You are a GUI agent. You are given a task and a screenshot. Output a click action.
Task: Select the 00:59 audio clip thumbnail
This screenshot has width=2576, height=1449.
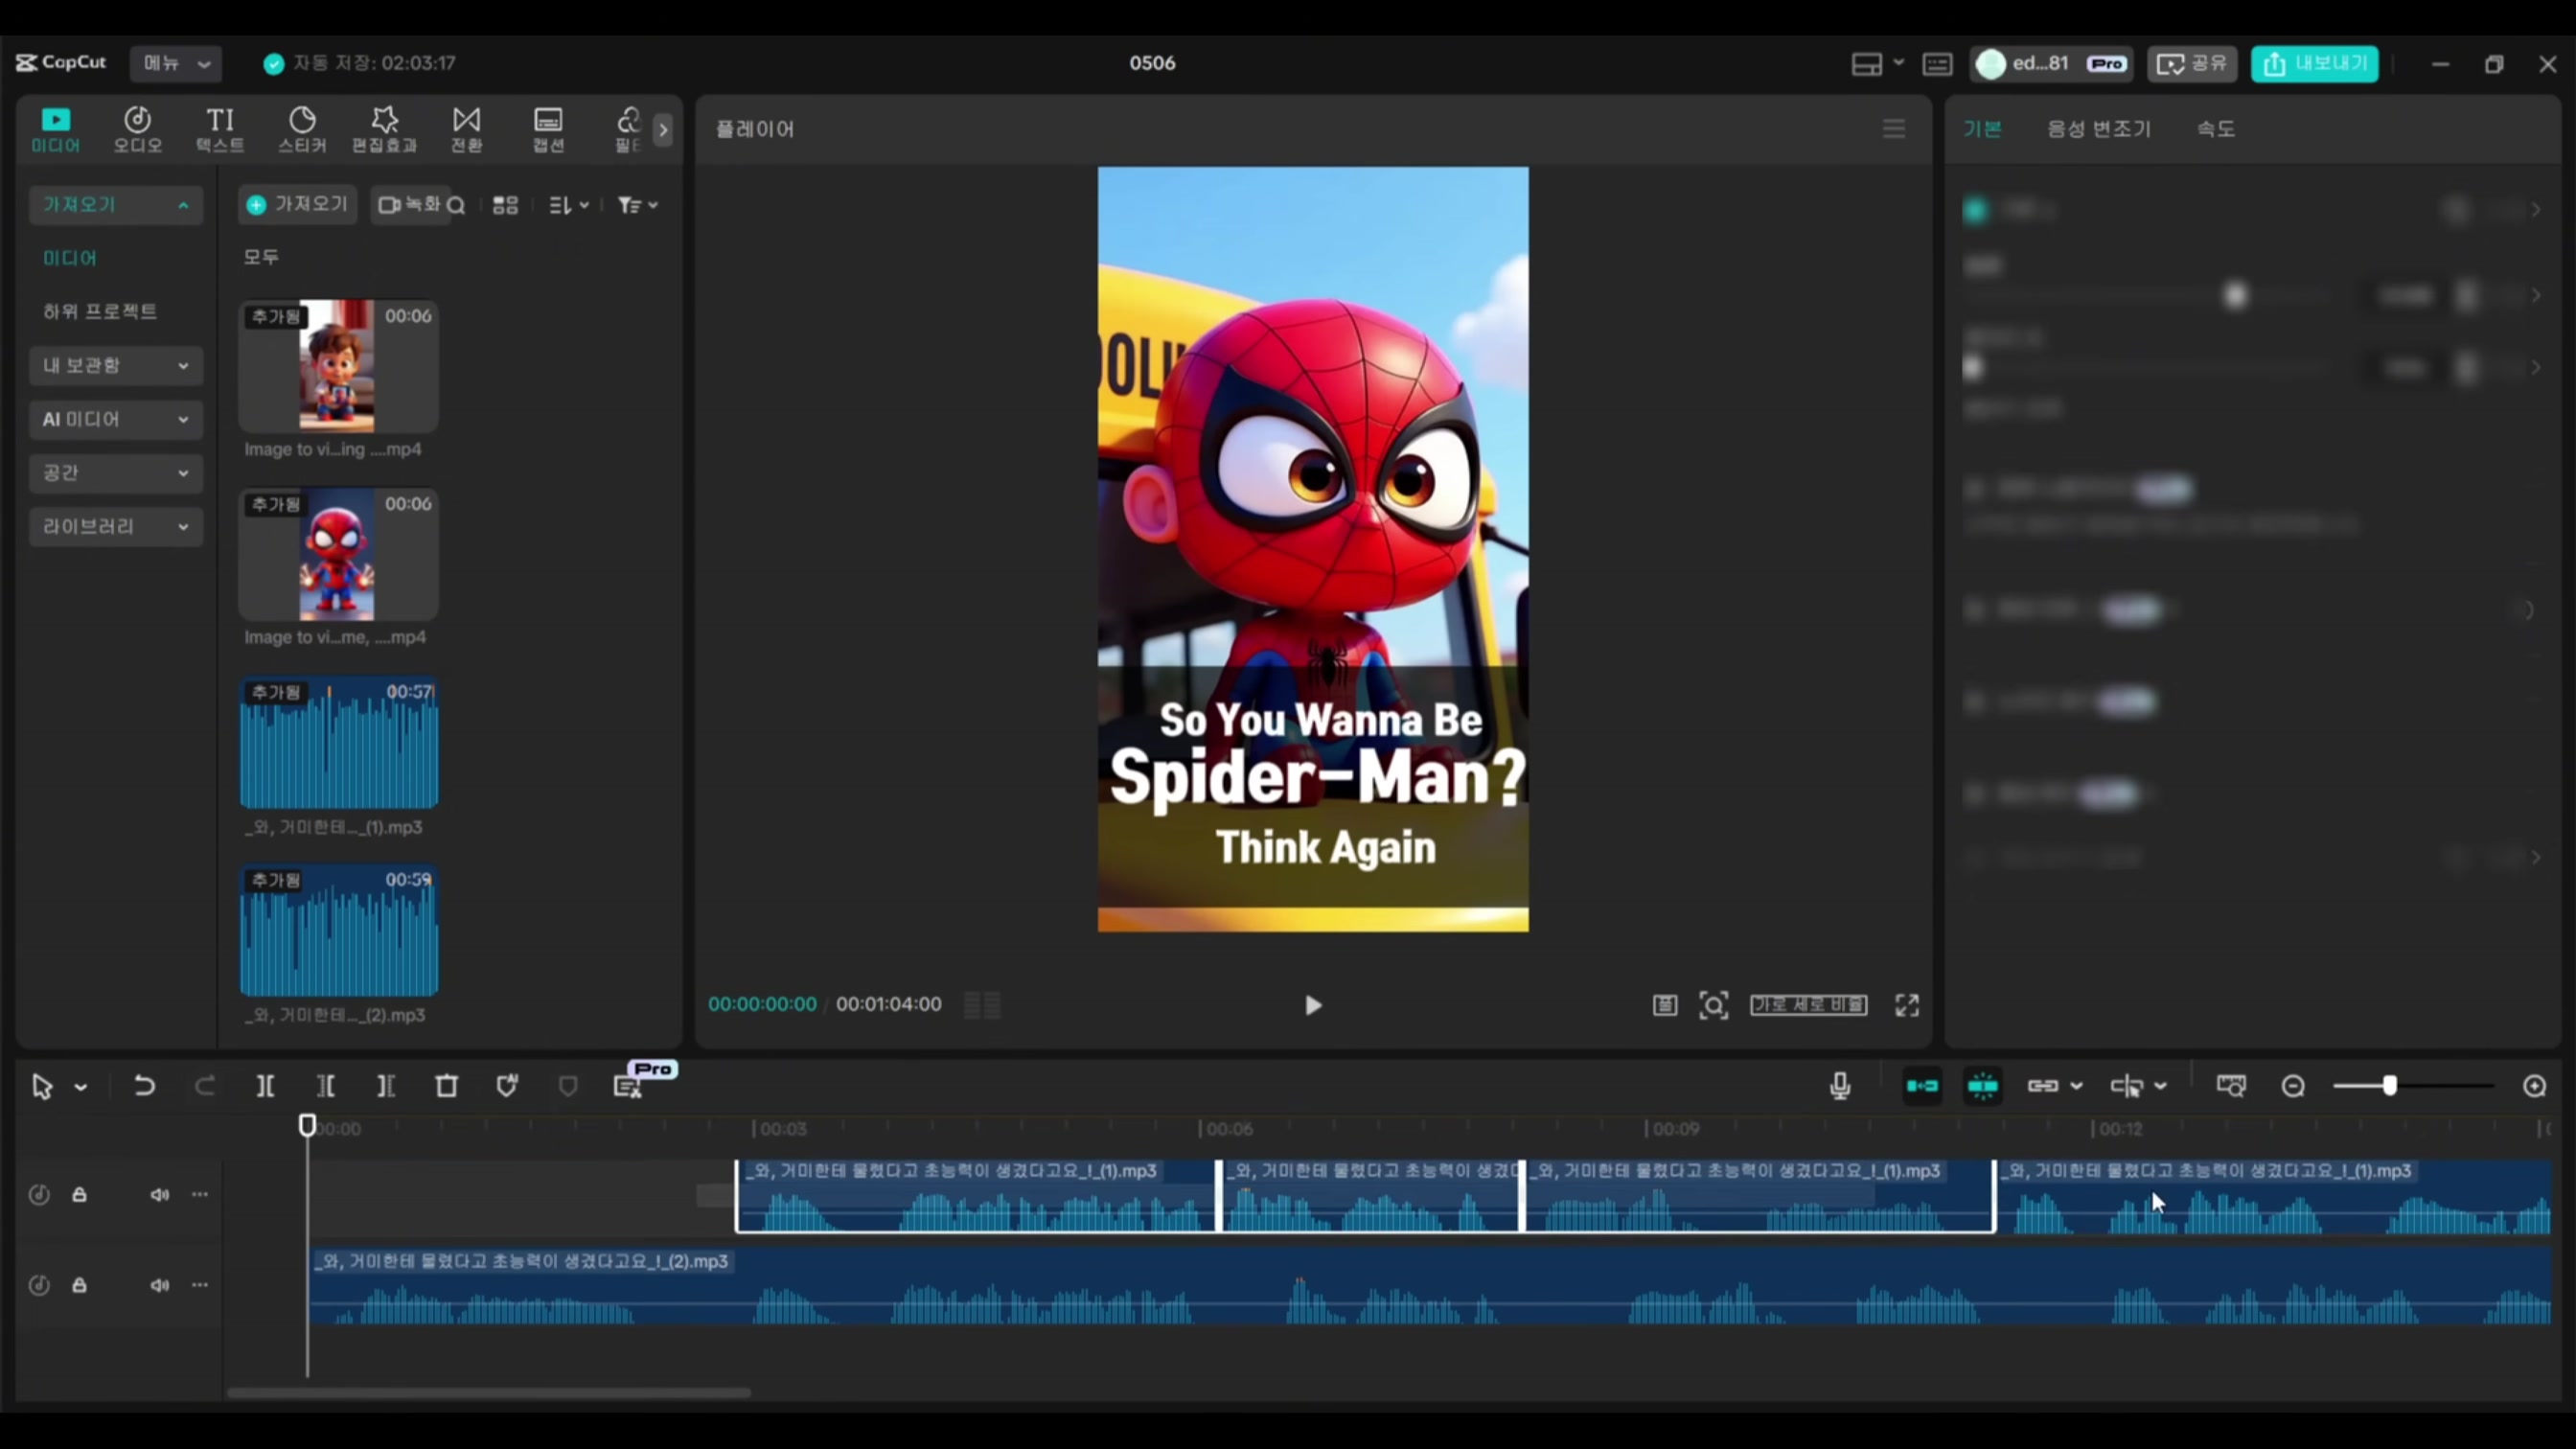(x=338, y=931)
